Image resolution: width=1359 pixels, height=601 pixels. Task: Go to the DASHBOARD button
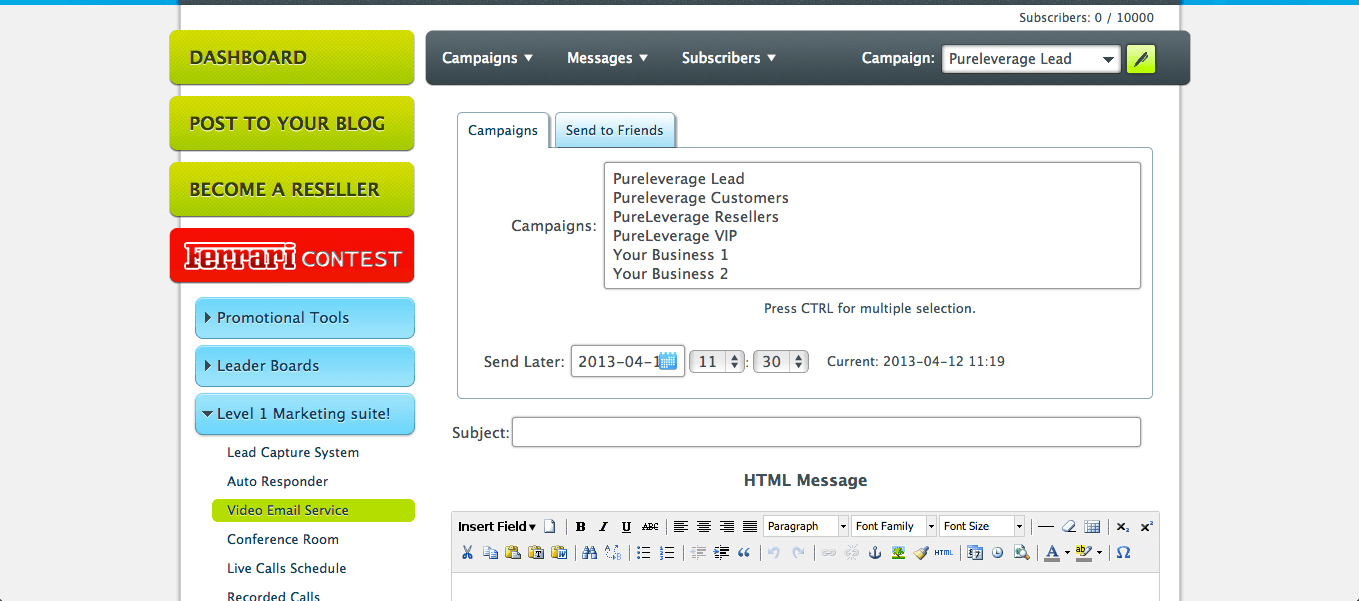292,58
